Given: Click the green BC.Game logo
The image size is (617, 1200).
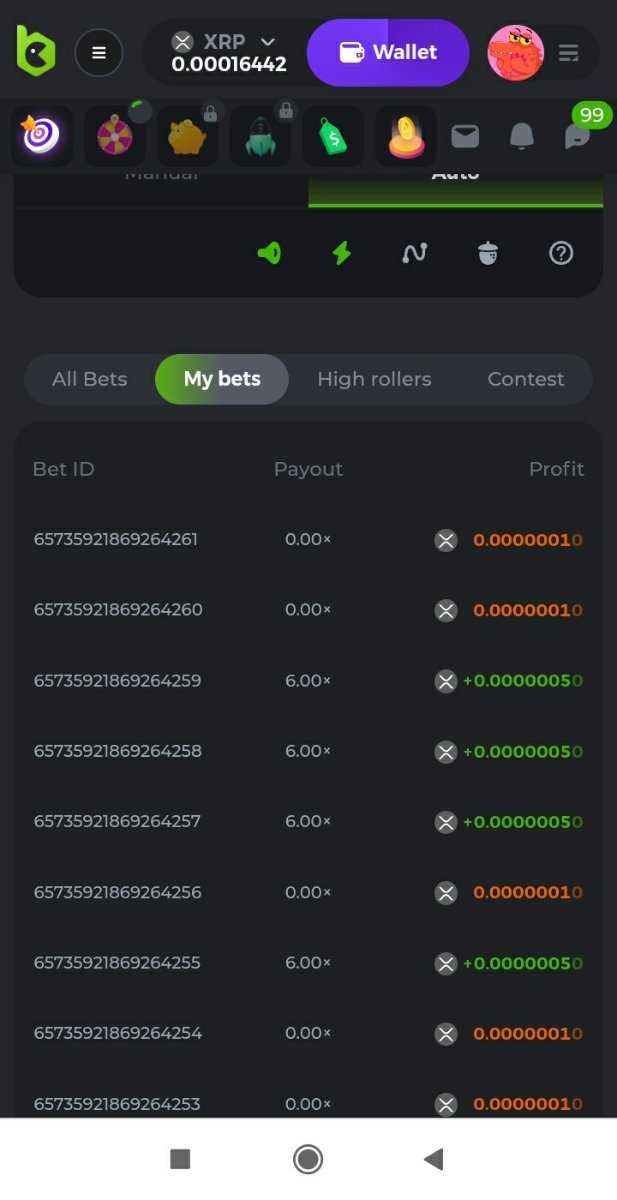Looking at the screenshot, I should coord(36,51).
